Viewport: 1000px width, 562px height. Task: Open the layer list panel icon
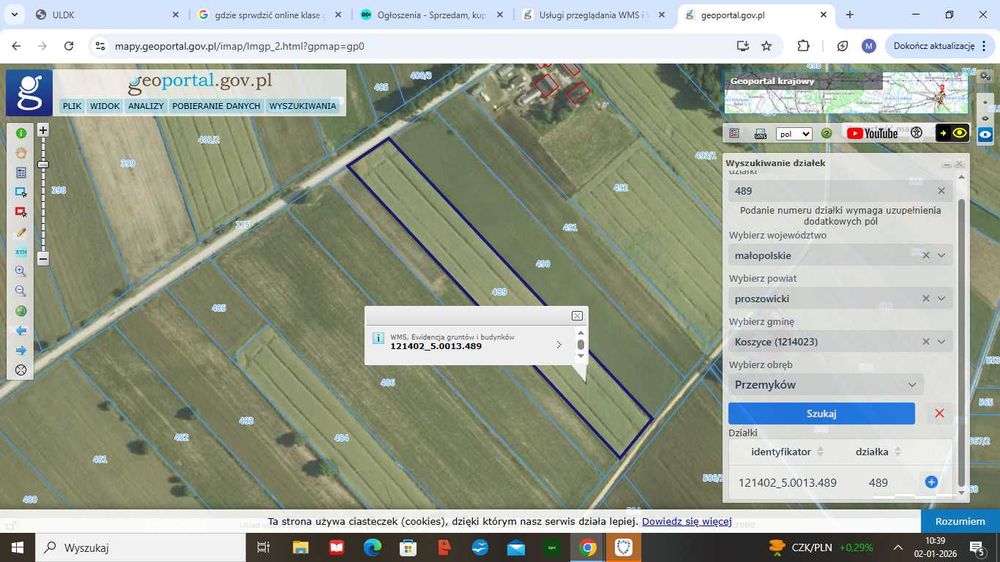point(734,133)
